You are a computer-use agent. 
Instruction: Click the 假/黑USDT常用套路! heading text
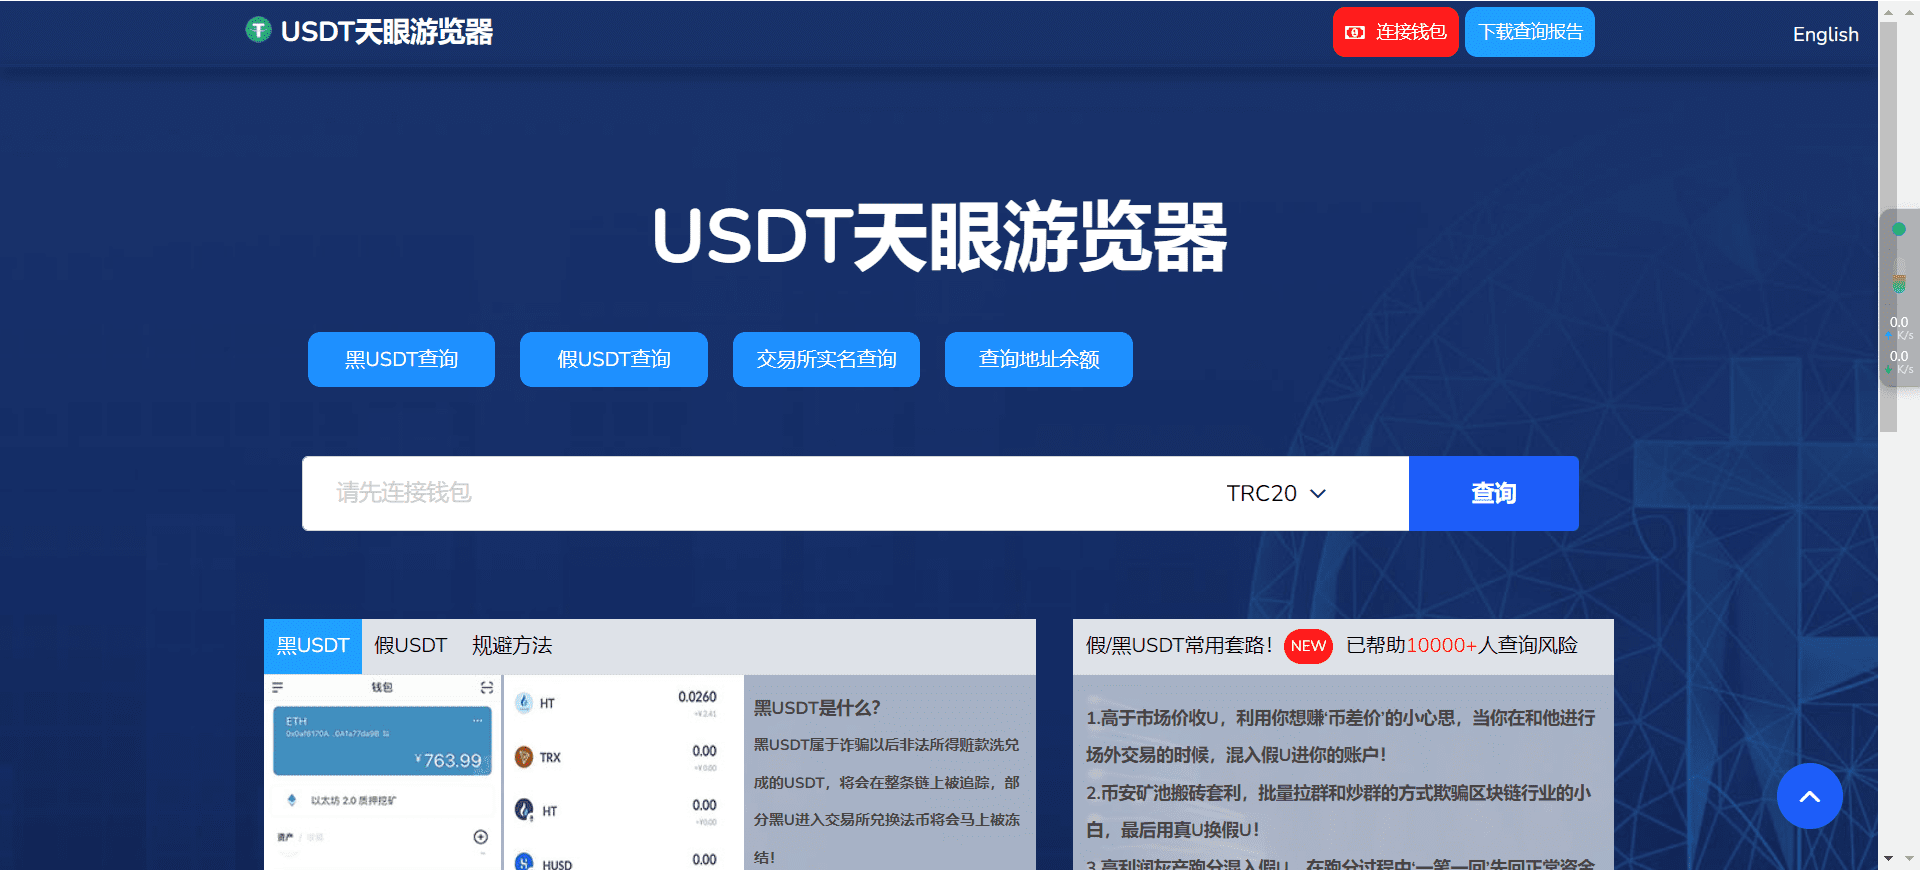click(x=1179, y=646)
